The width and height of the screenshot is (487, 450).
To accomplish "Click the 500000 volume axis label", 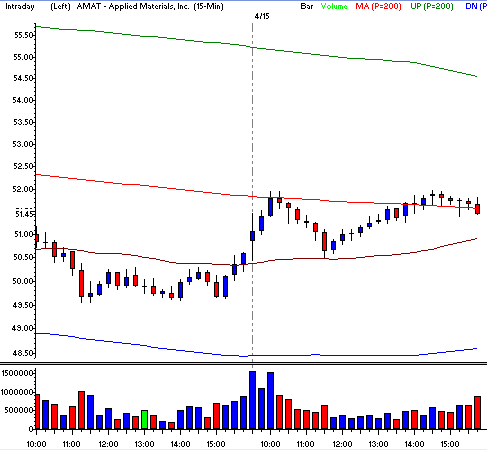I will coord(19,410).
